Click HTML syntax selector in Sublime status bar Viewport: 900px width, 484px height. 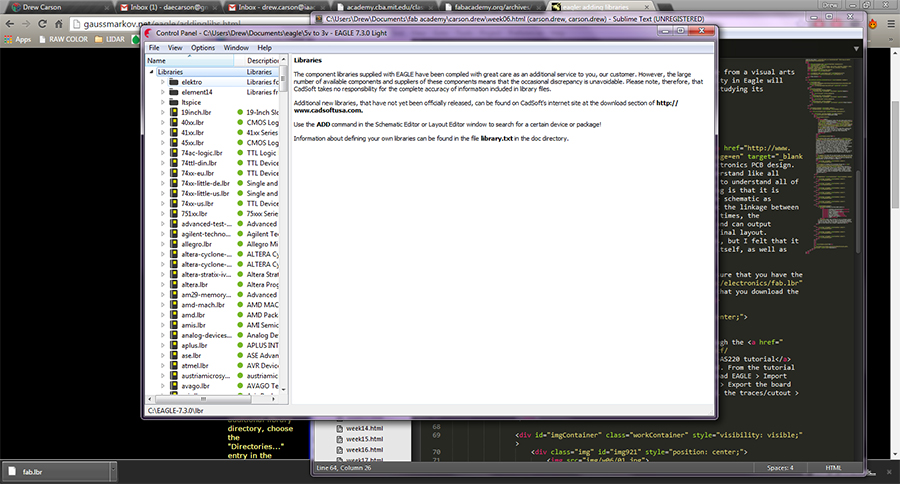tap(833, 468)
